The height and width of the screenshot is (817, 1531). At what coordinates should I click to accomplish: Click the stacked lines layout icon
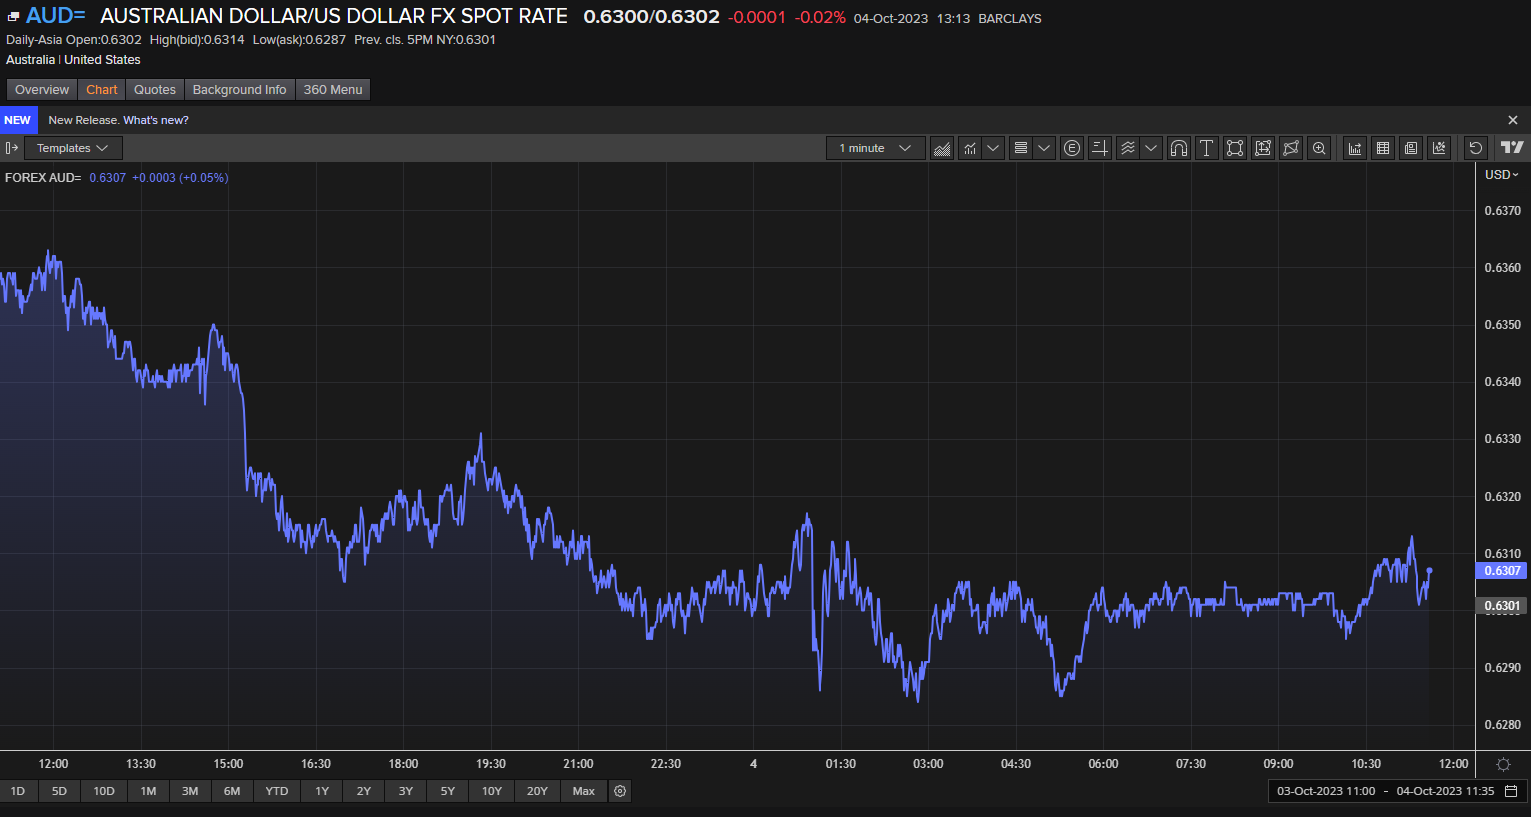tap(1020, 148)
